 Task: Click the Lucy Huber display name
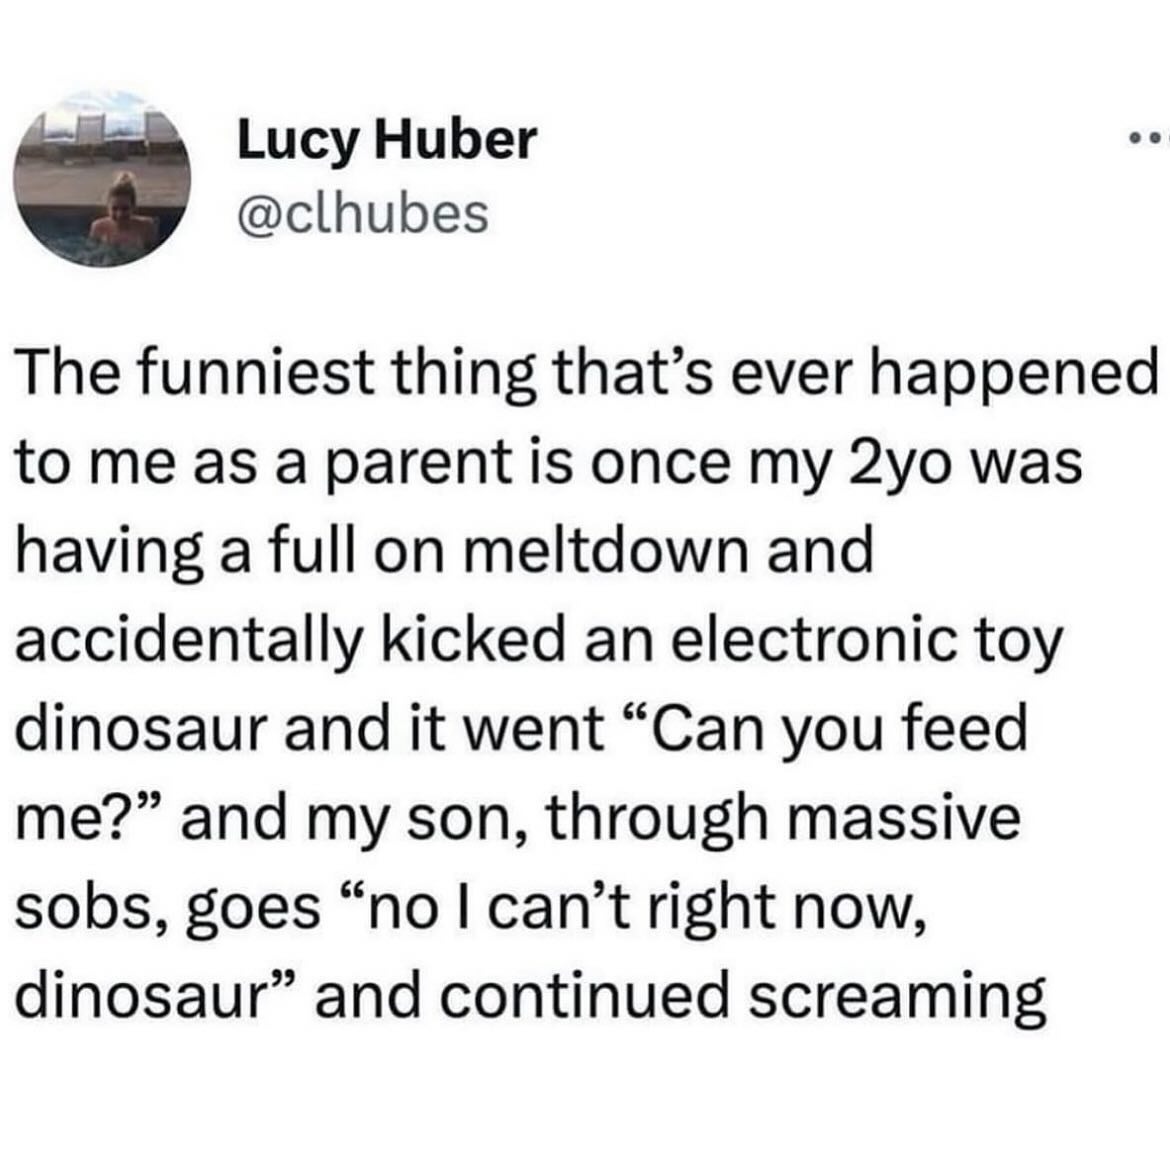click(x=387, y=140)
